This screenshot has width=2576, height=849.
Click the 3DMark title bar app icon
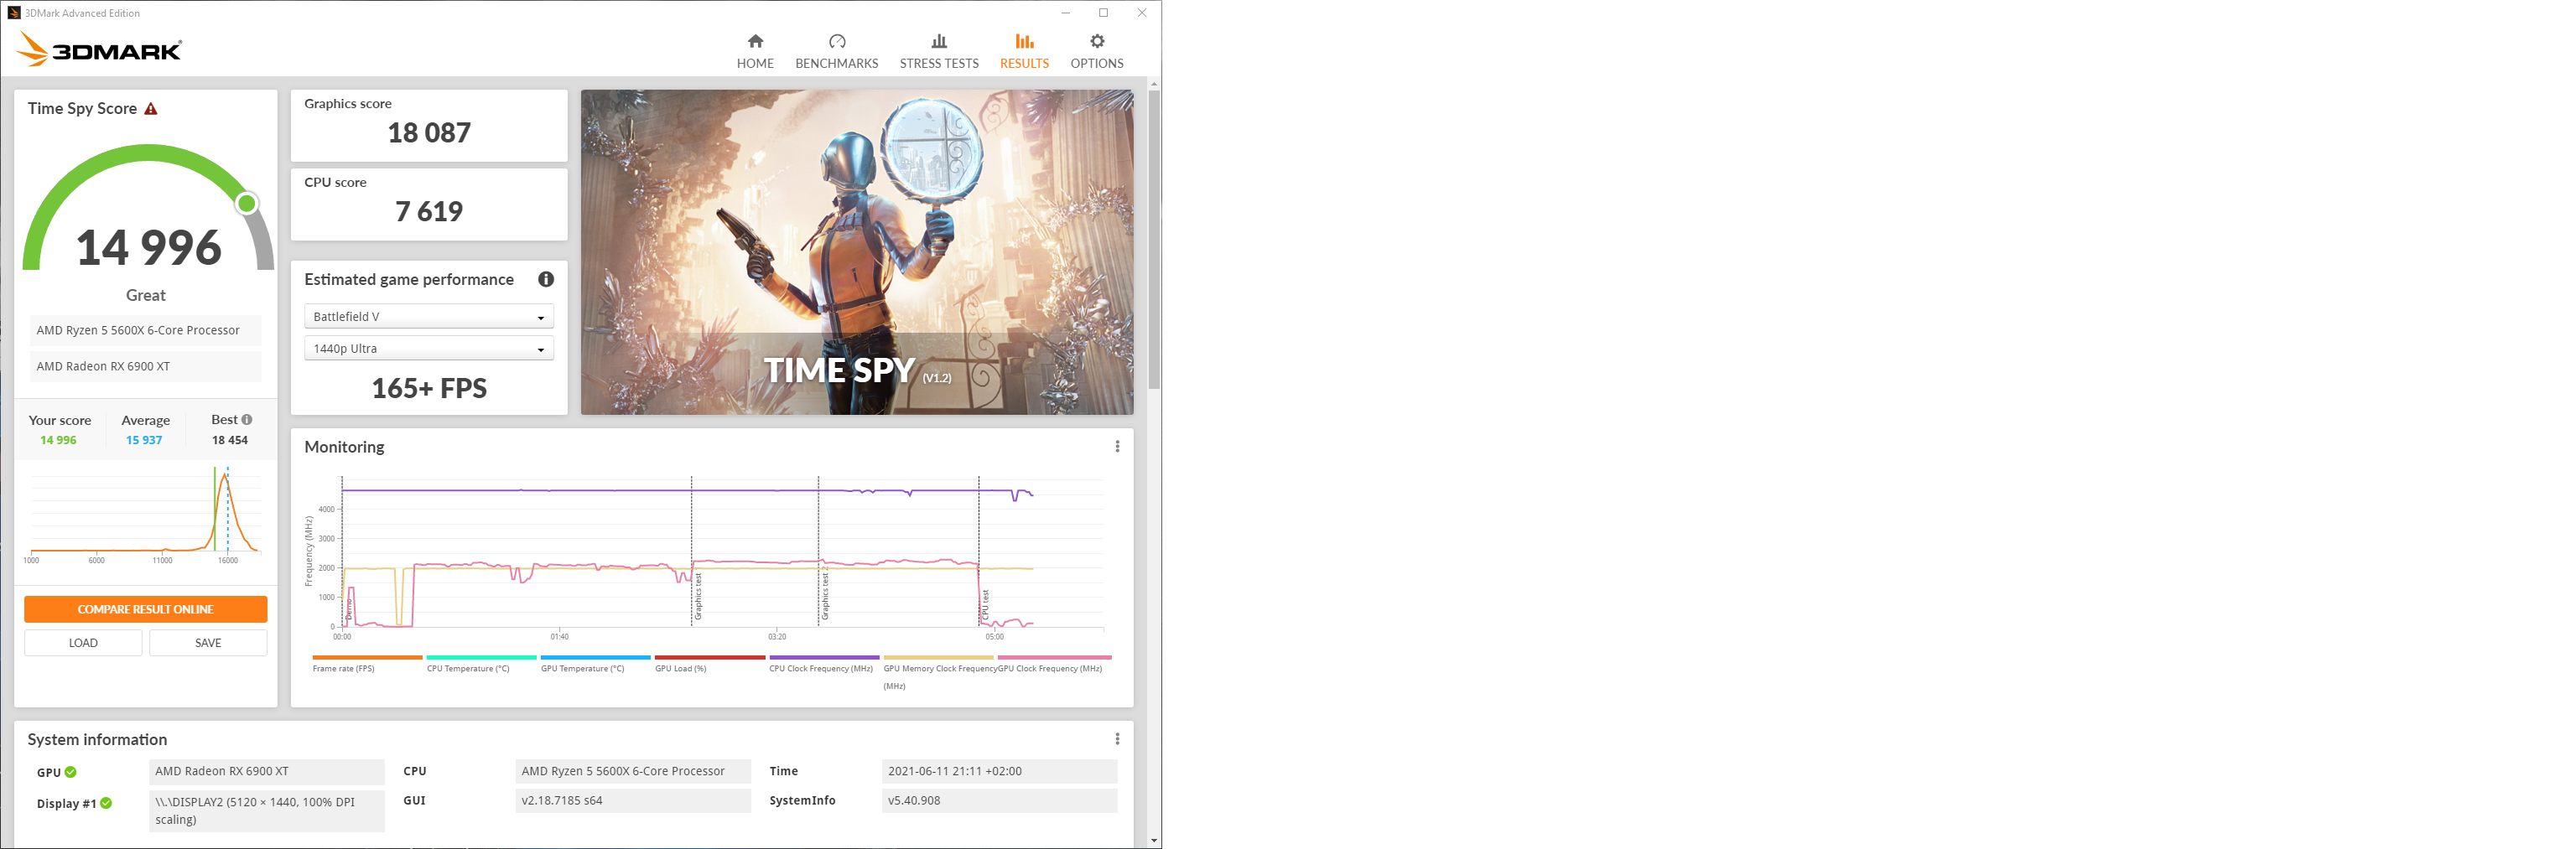(14, 13)
